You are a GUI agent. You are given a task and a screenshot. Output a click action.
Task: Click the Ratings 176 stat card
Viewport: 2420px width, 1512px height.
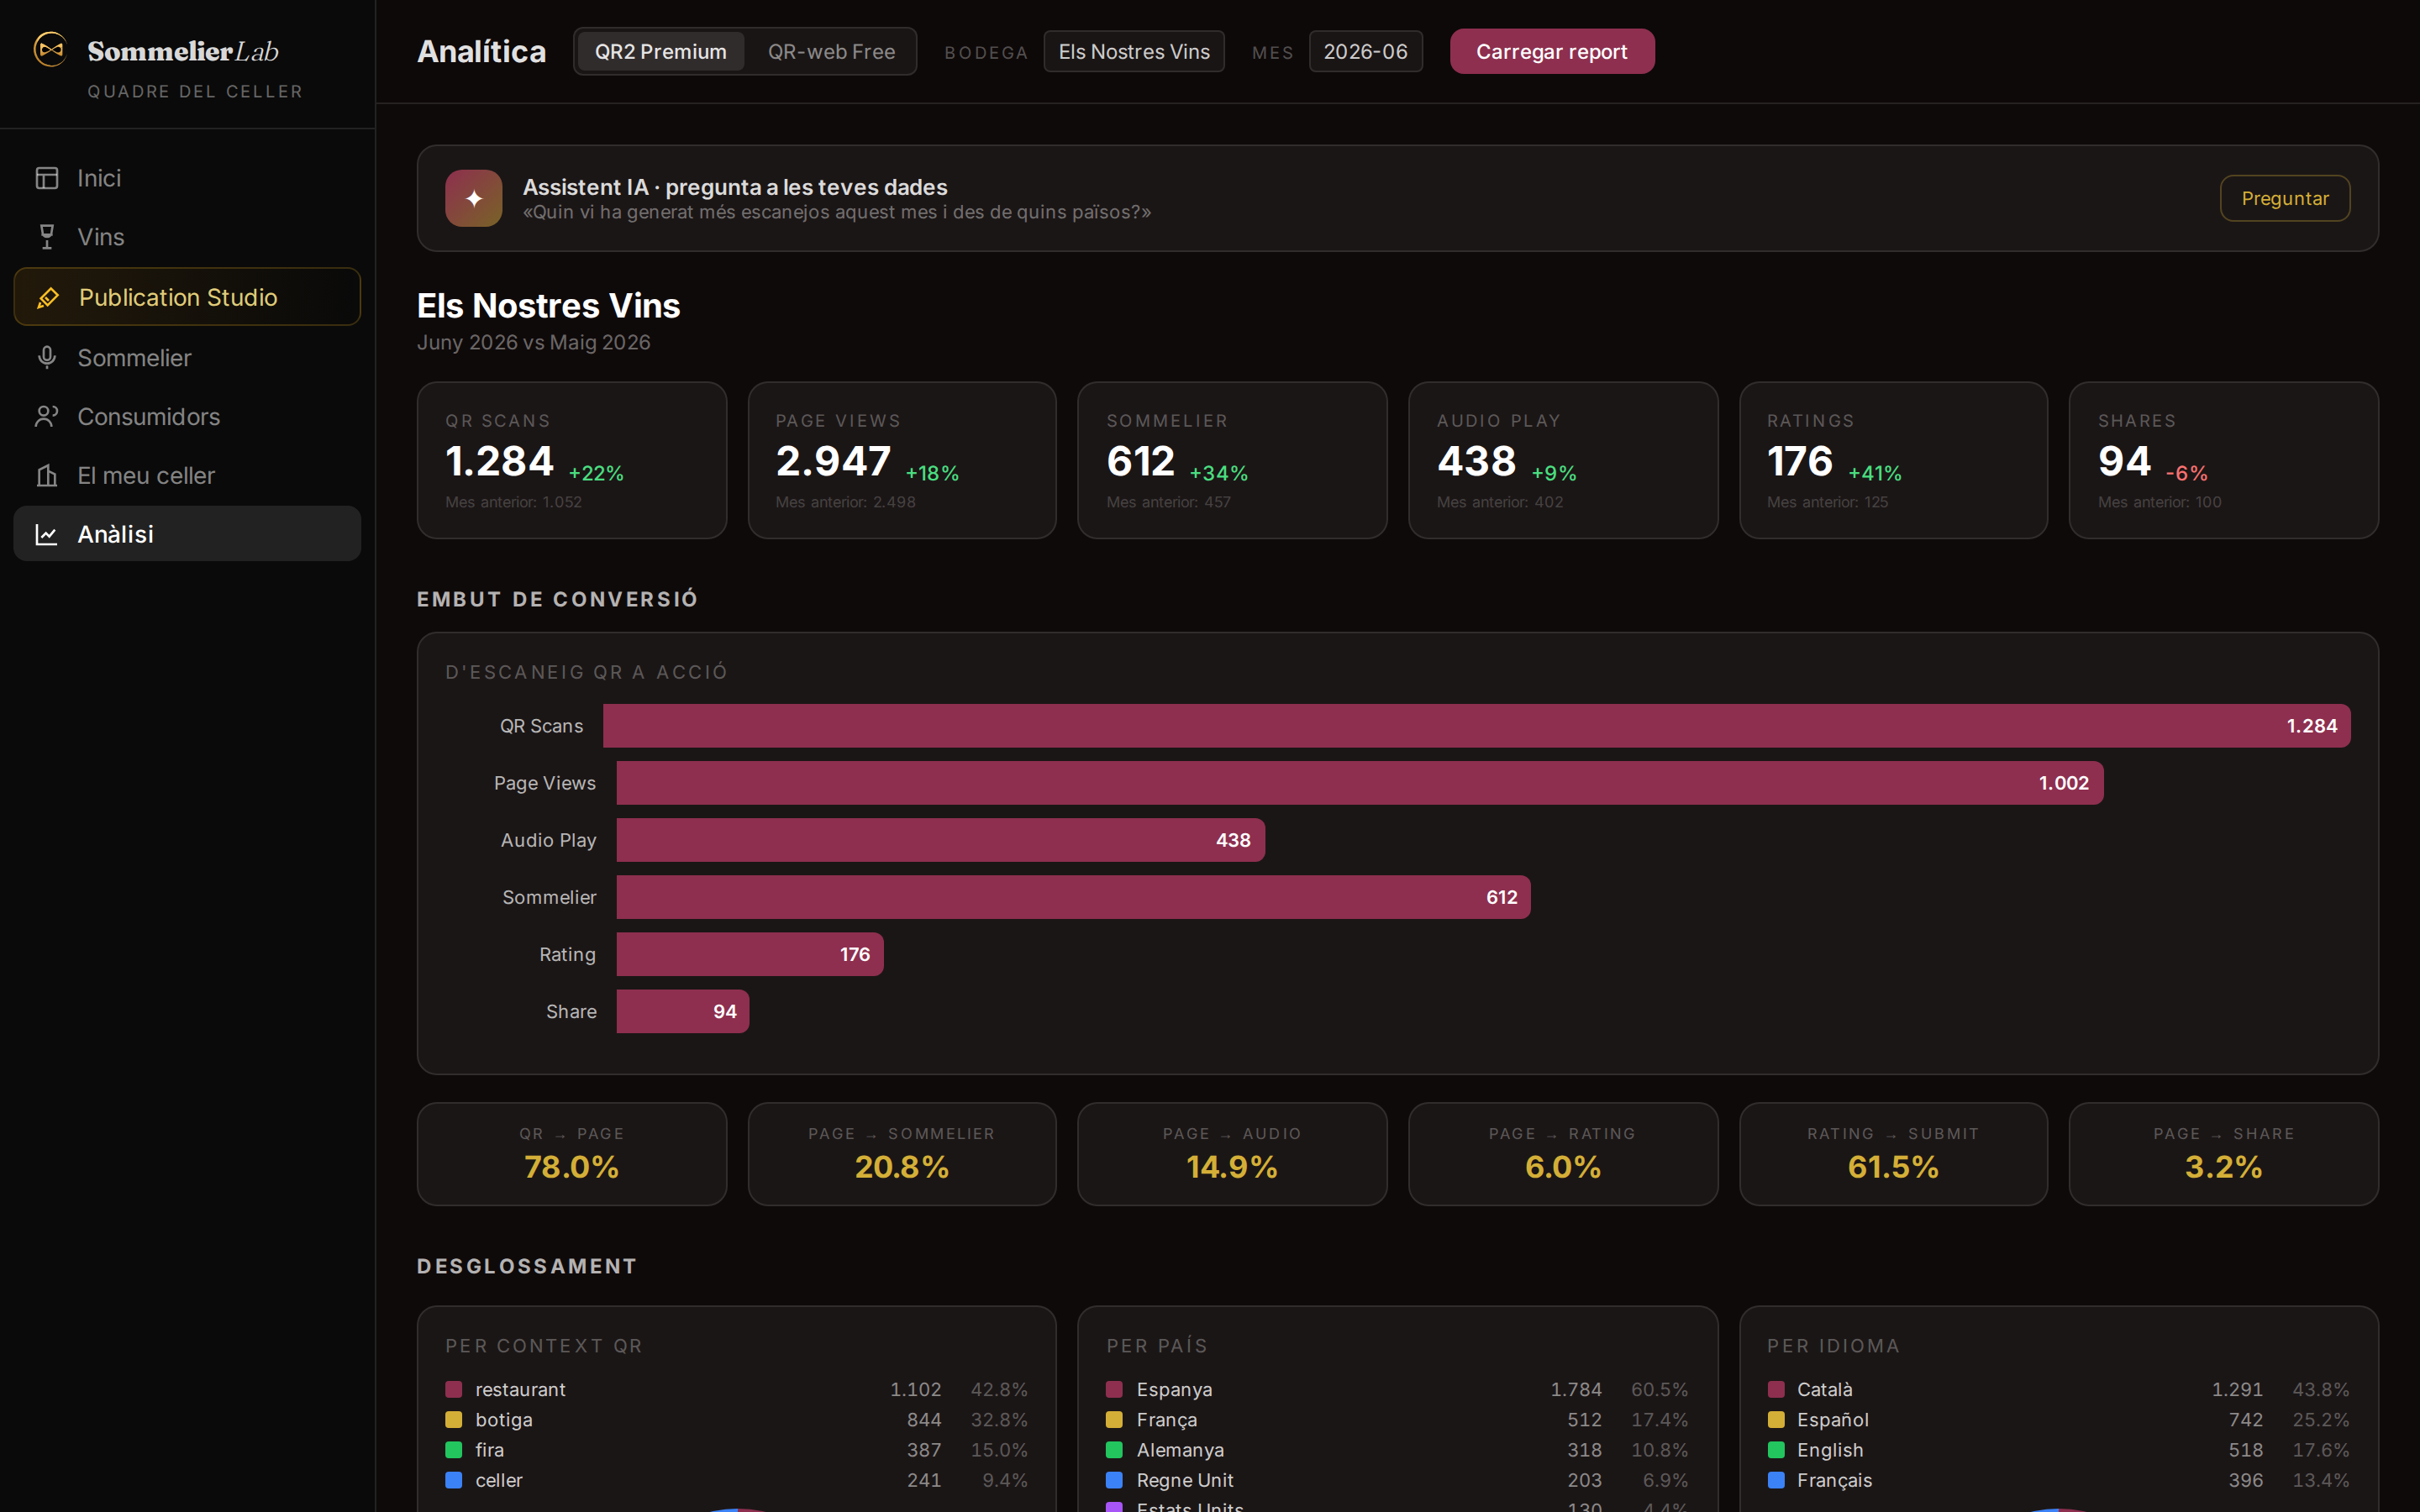pyautogui.click(x=1894, y=460)
